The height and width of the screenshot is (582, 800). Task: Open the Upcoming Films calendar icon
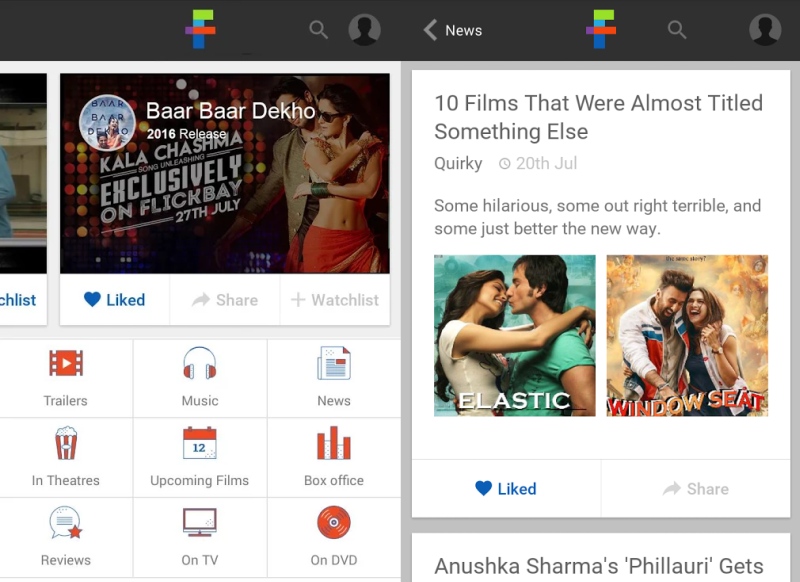click(199, 443)
